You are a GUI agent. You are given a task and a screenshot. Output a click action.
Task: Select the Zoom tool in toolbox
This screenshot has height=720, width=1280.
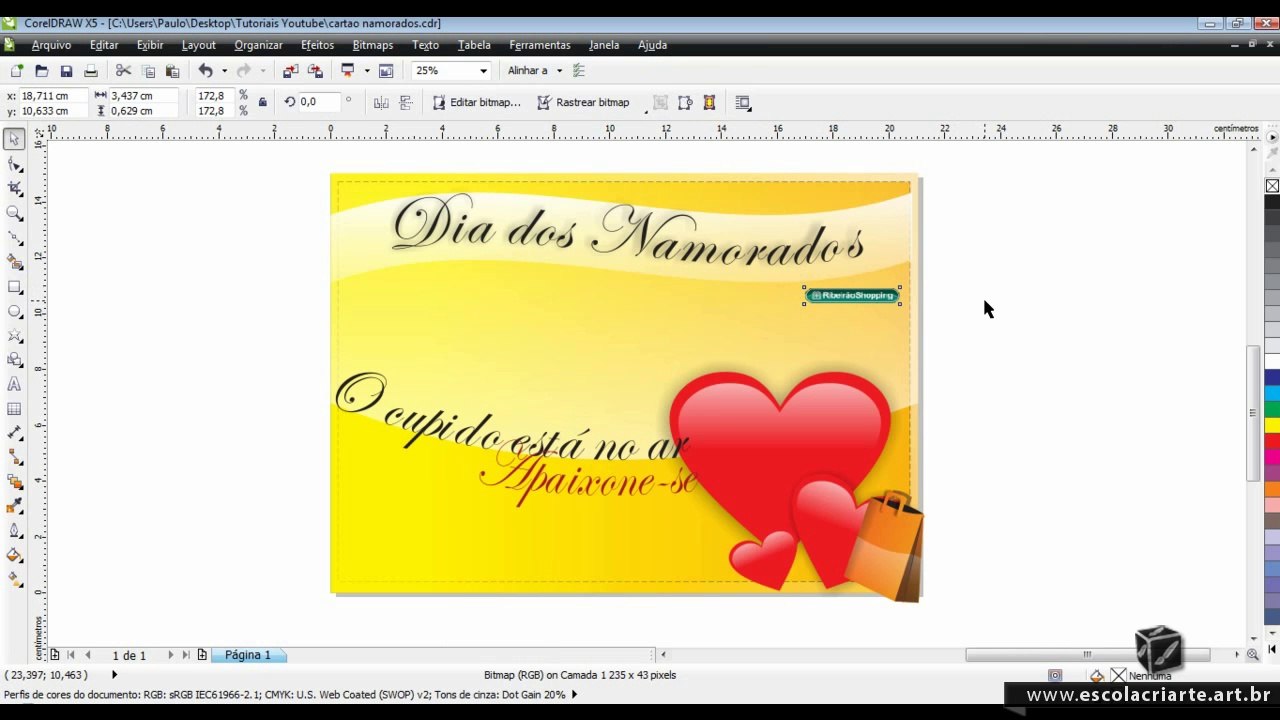click(x=15, y=213)
